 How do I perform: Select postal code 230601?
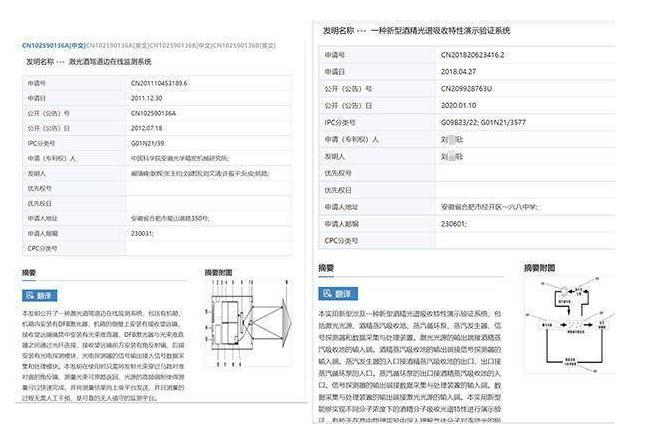tap(453, 224)
